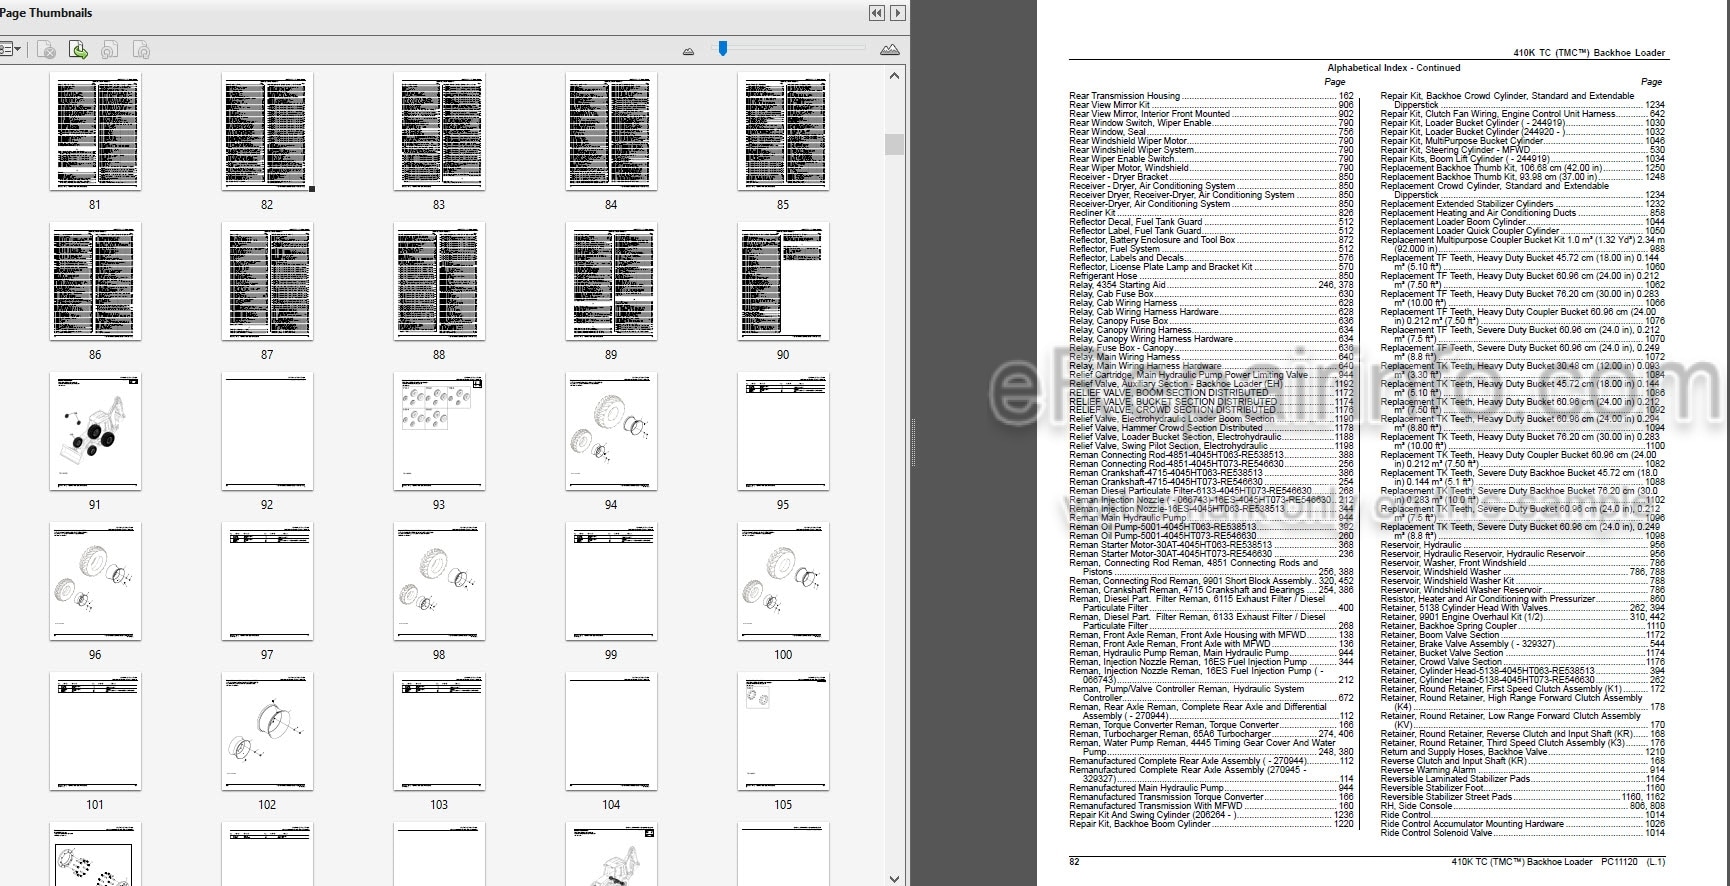Go to page 95 thumbnail
This screenshot has width=1730, height=886.
[783, 432]
